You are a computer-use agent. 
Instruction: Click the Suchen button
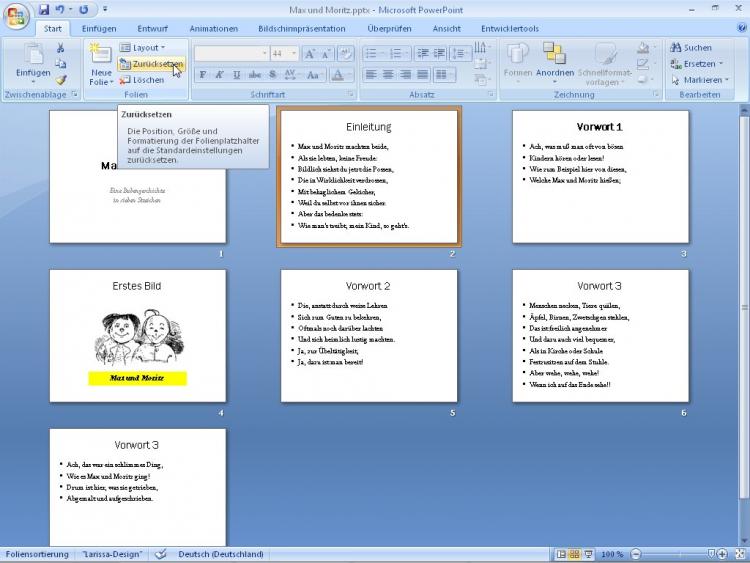click(x=691, y=47)
